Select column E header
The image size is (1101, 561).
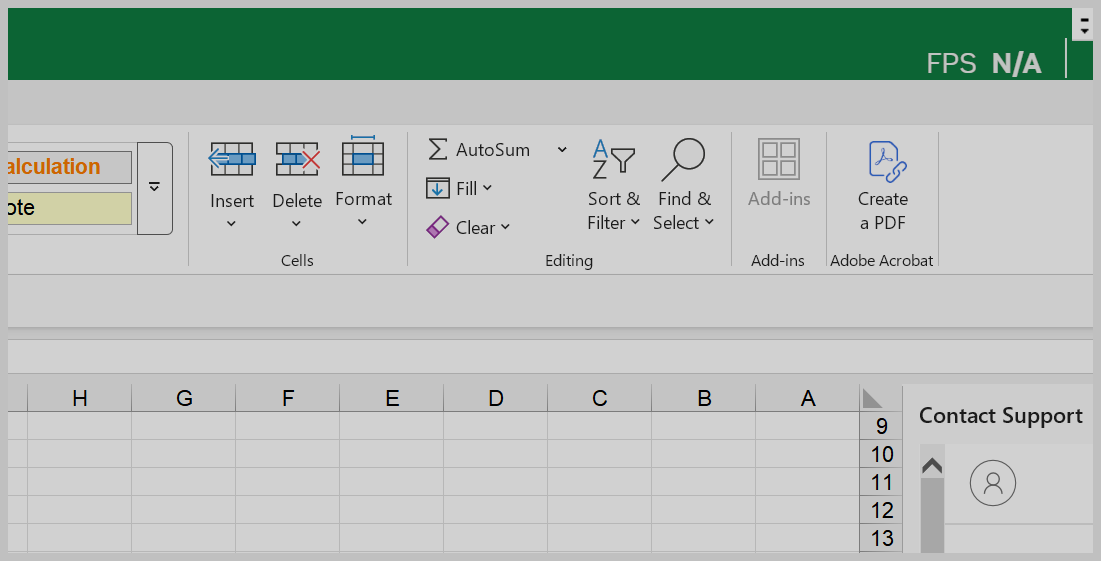[392, 398]
